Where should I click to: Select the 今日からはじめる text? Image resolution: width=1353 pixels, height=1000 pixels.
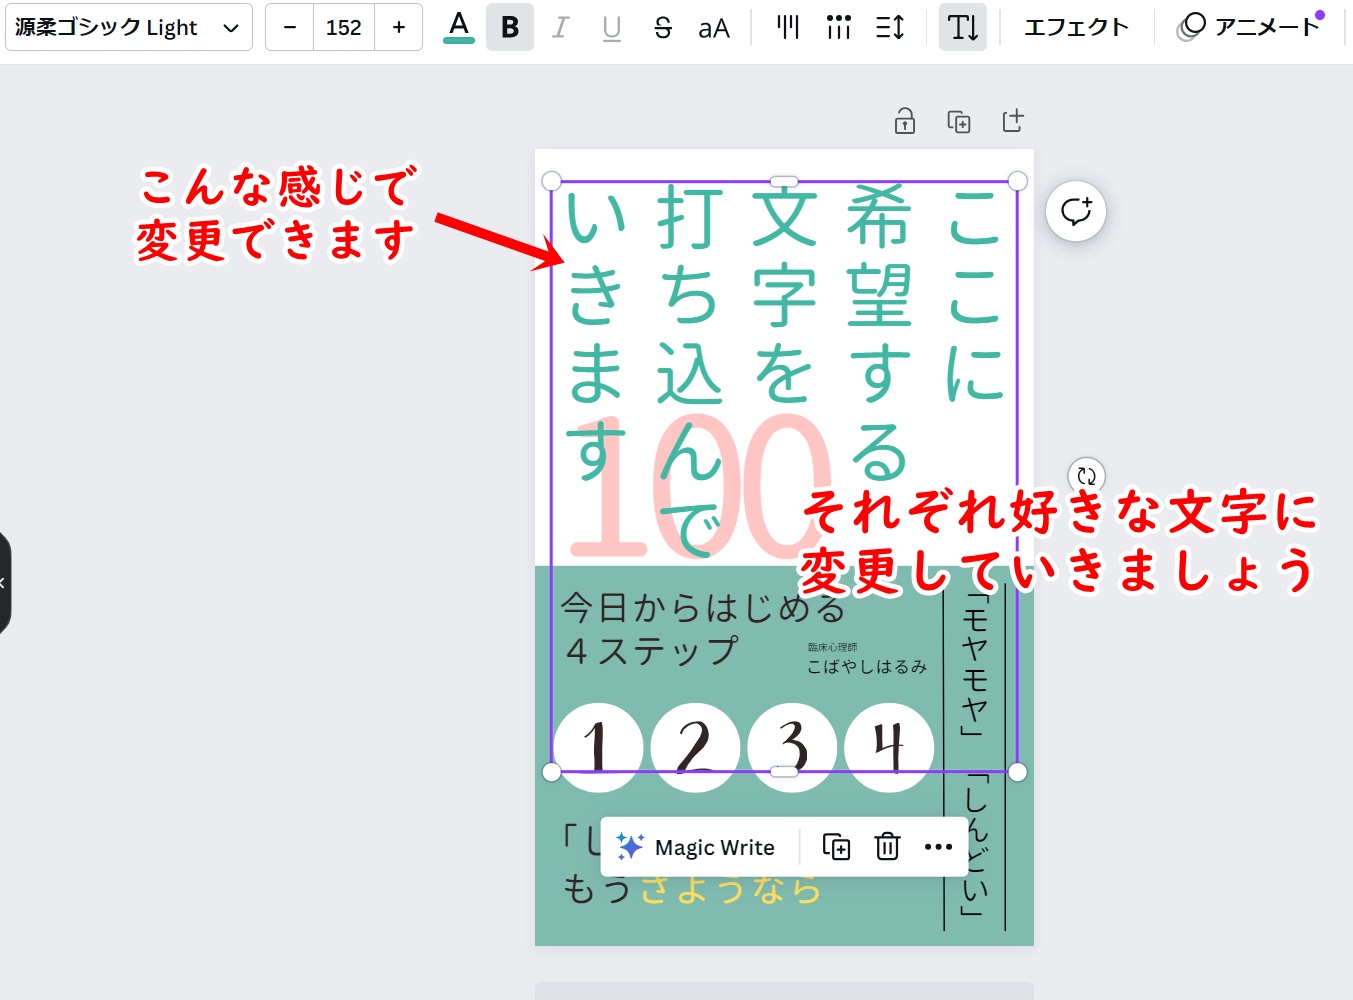703,607
